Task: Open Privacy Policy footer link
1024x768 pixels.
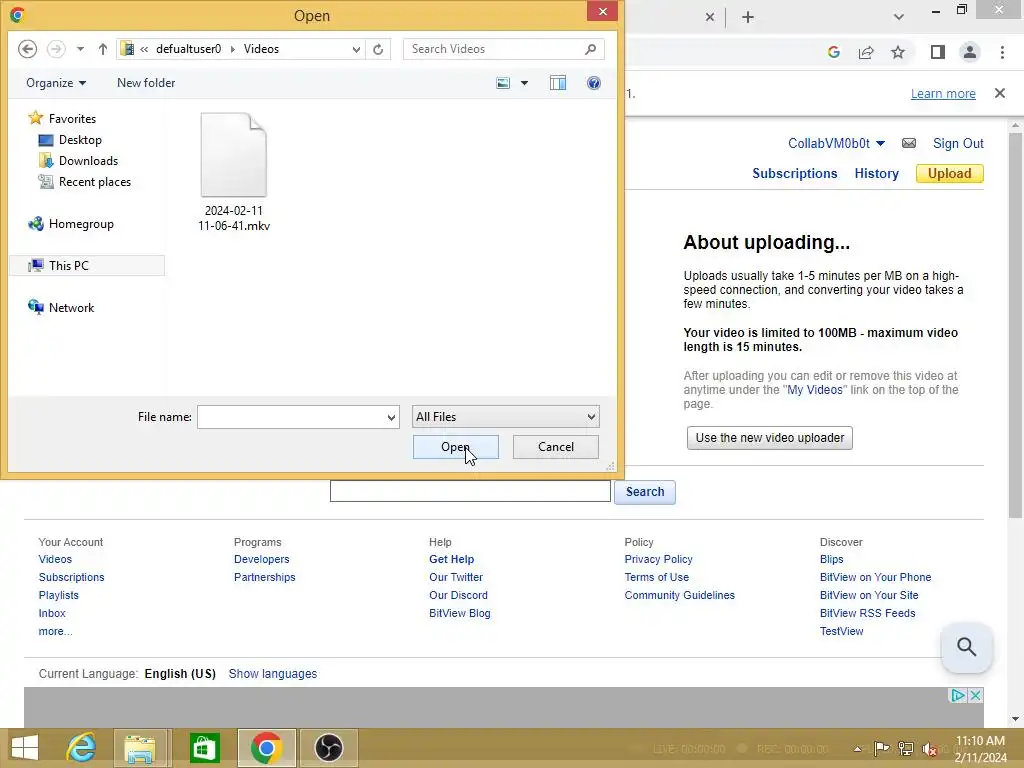Action: pos(658,559)
